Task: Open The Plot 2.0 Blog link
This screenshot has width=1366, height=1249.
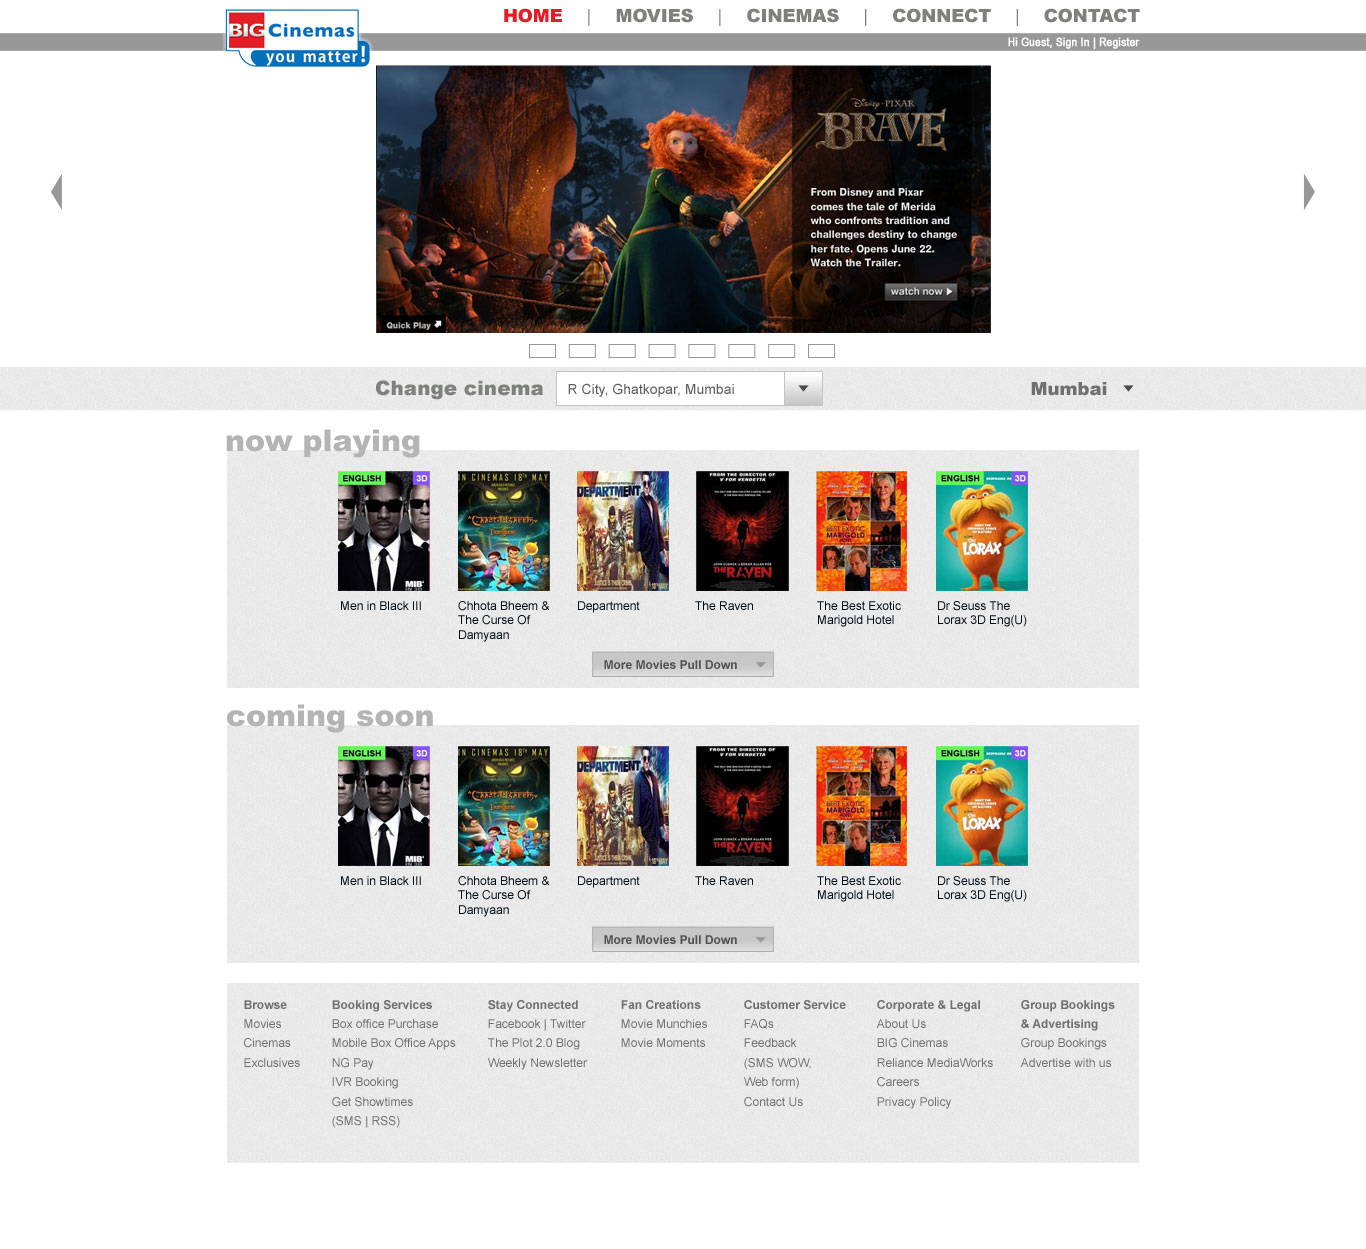Action: pyautogui.click(x=534, y=1043)
